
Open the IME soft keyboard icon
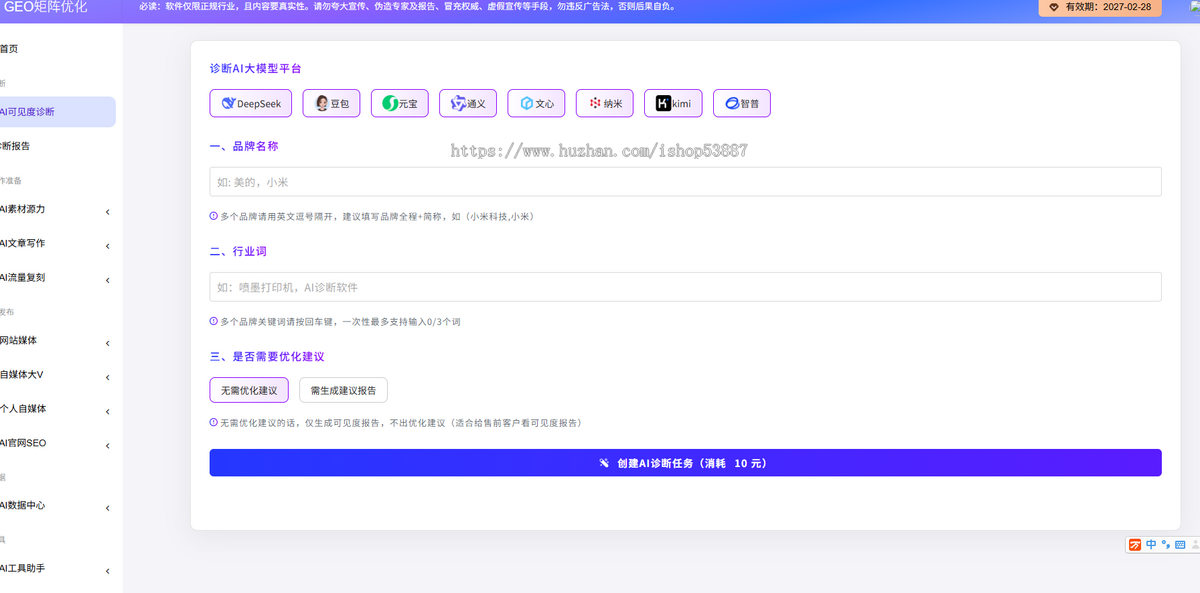1180,545
